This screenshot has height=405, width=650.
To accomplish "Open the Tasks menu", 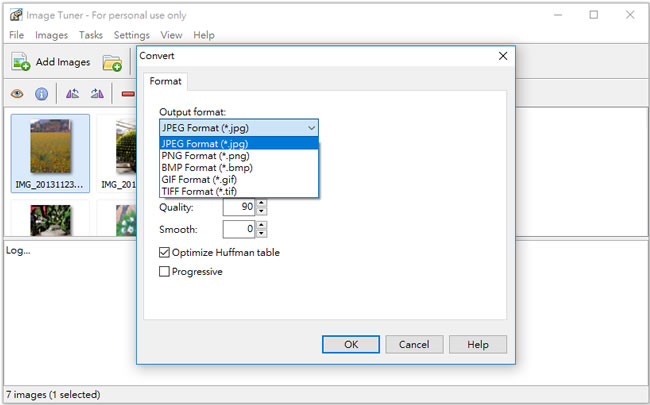I will (91, 35).
